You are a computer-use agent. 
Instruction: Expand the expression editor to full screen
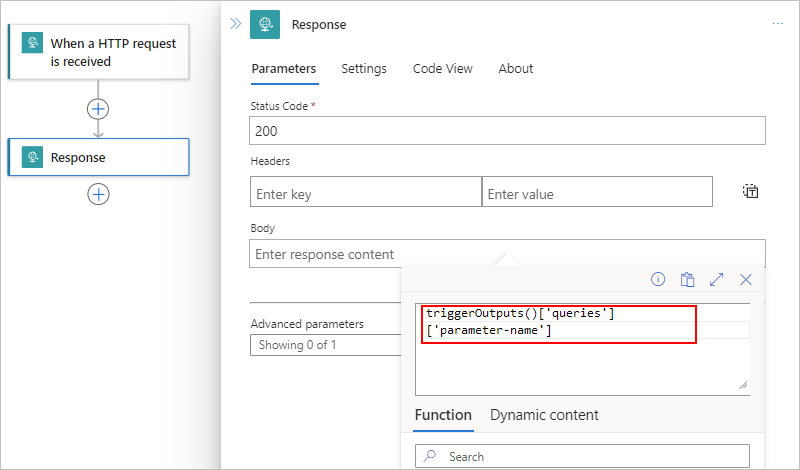[x=716, y=280]
